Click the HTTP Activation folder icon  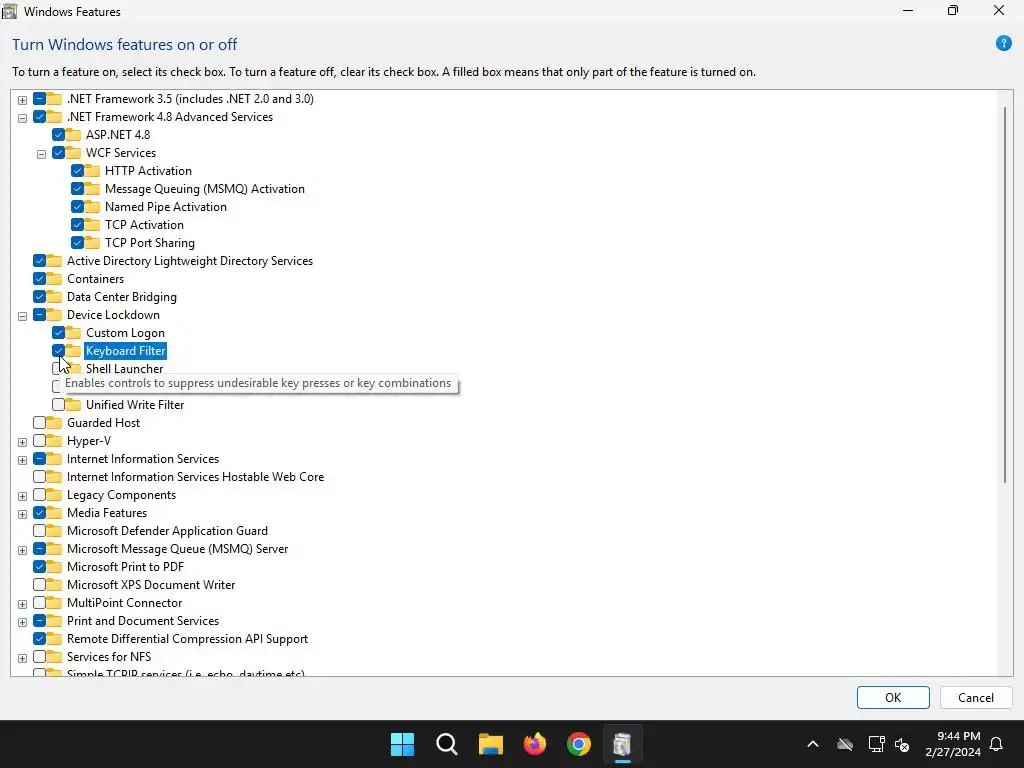pos(93,170)
